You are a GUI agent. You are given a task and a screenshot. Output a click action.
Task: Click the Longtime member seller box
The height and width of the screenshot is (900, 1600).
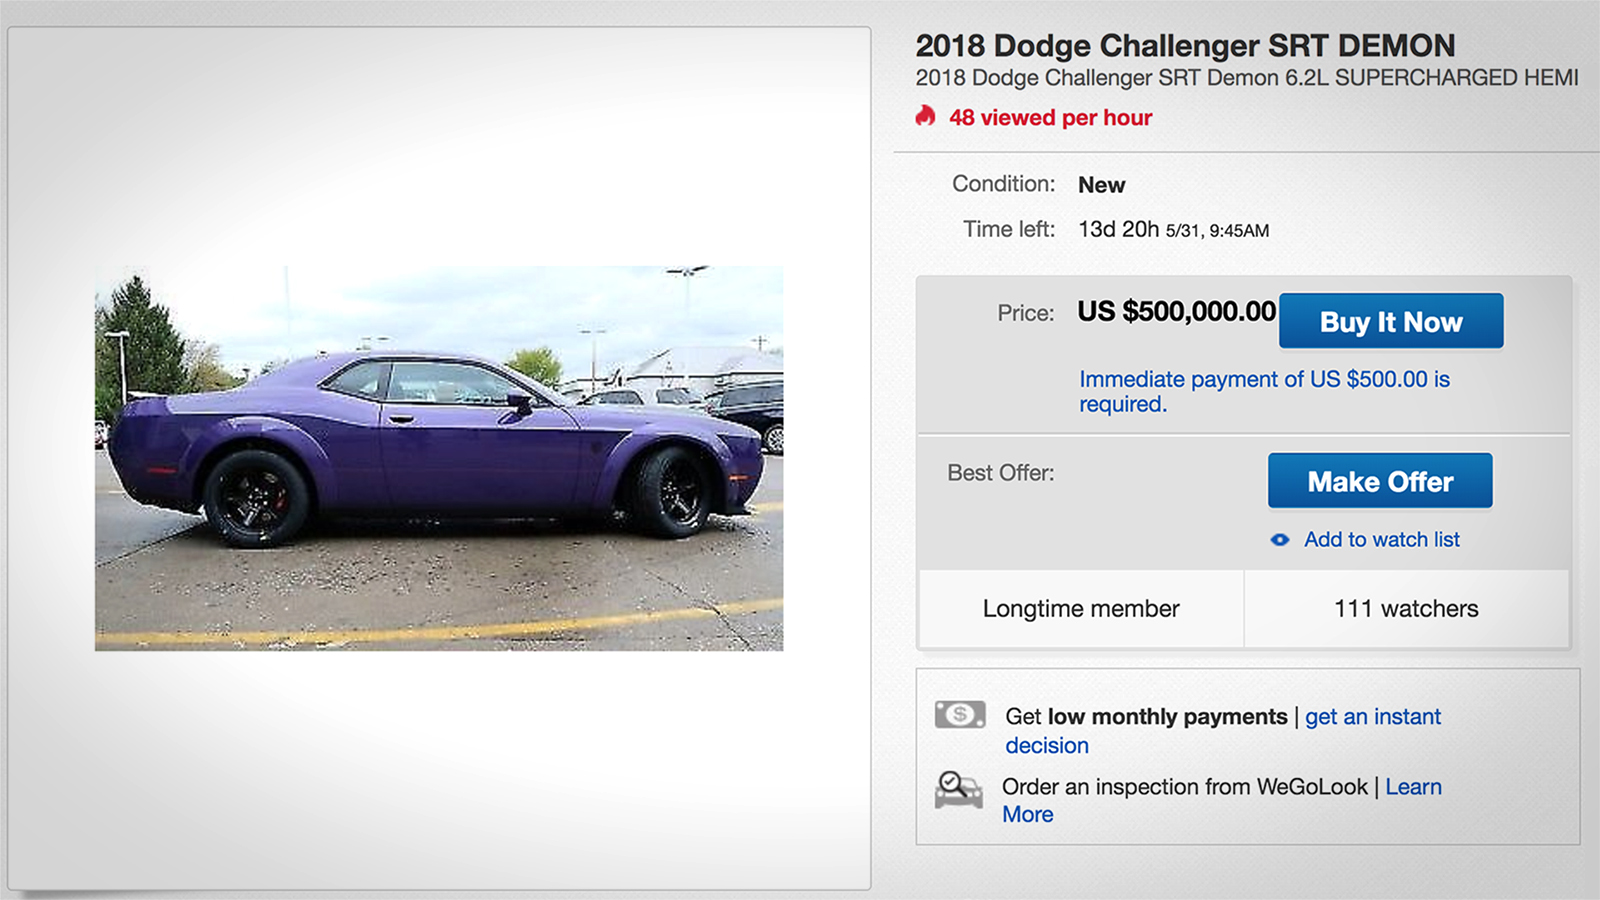1081,609
